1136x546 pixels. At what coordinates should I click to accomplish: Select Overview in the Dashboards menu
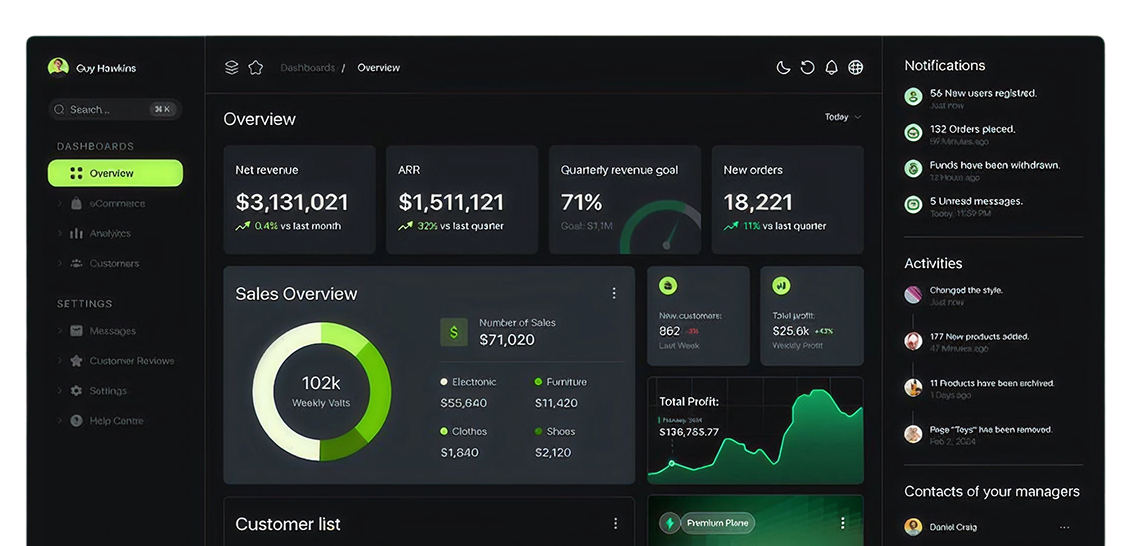tap(115, 173)
